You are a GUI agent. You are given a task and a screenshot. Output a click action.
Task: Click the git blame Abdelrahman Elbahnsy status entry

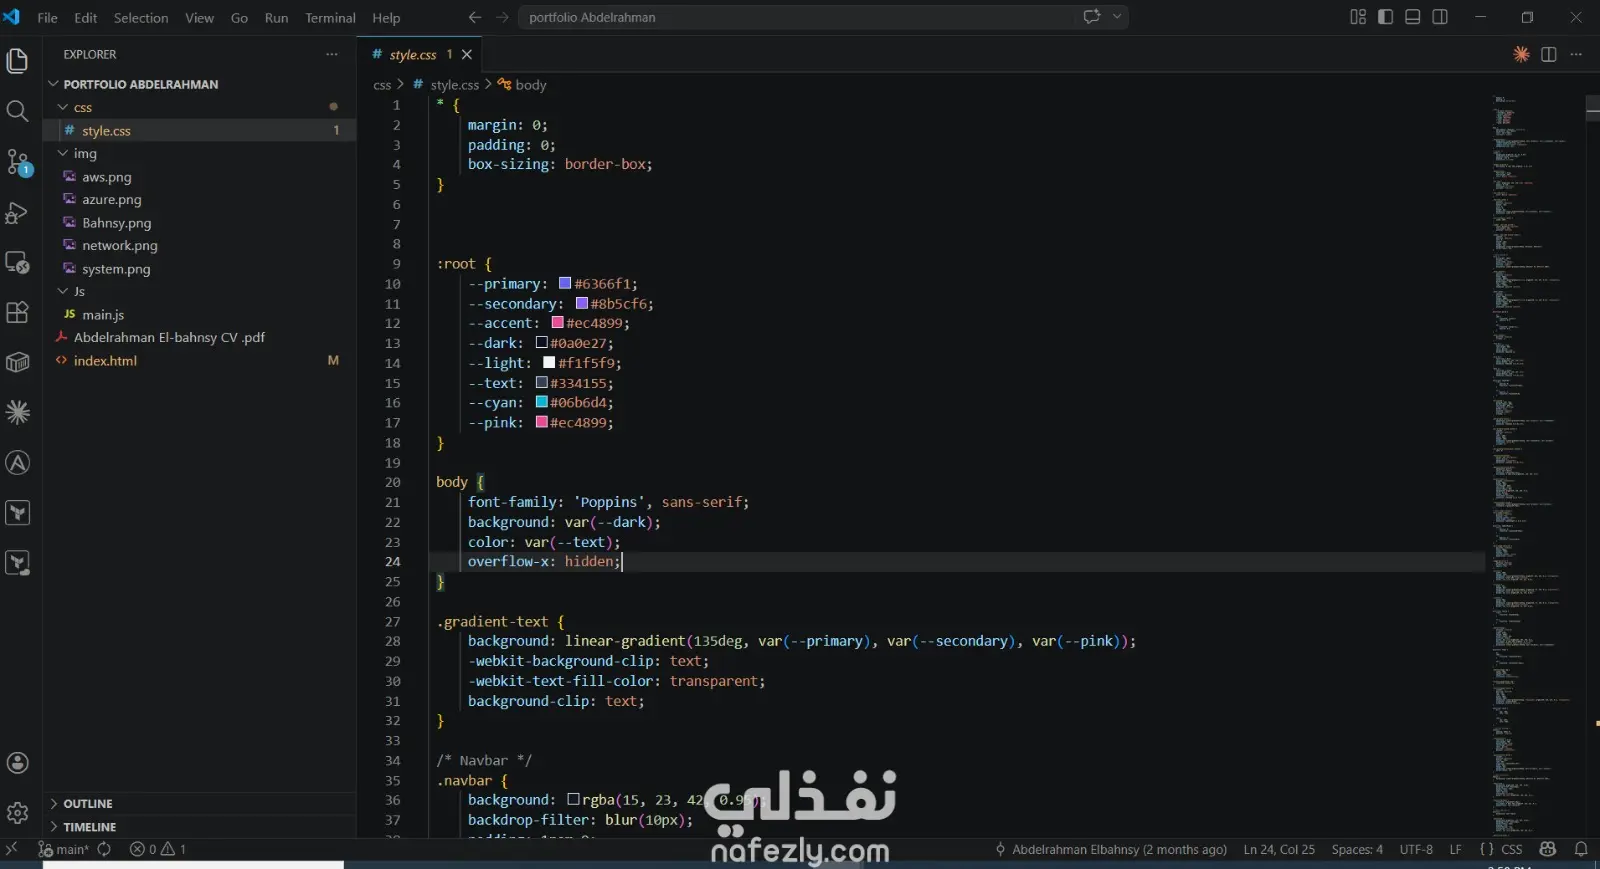click(x=1111, y=849)
